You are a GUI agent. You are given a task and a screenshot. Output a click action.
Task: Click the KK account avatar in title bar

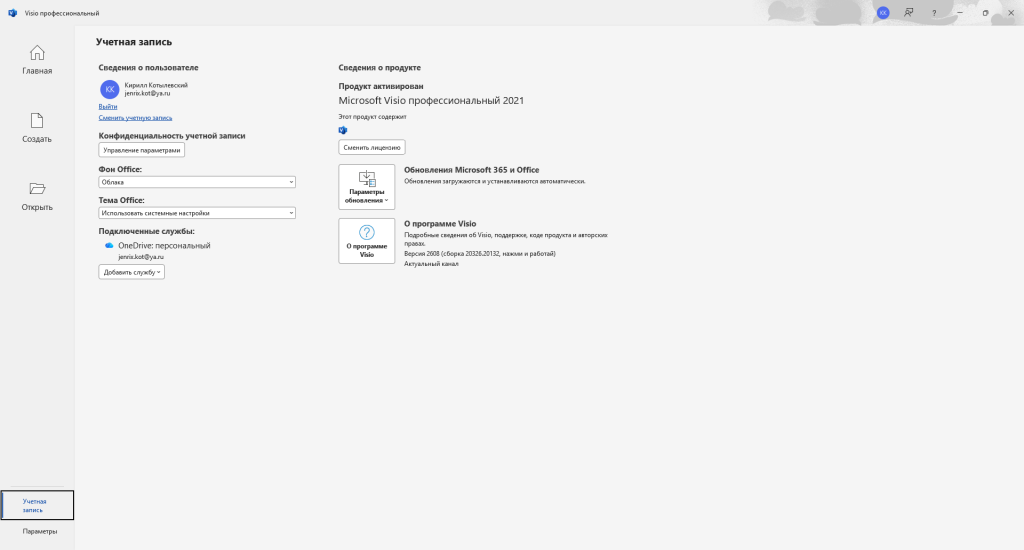[x=883, y=13]
